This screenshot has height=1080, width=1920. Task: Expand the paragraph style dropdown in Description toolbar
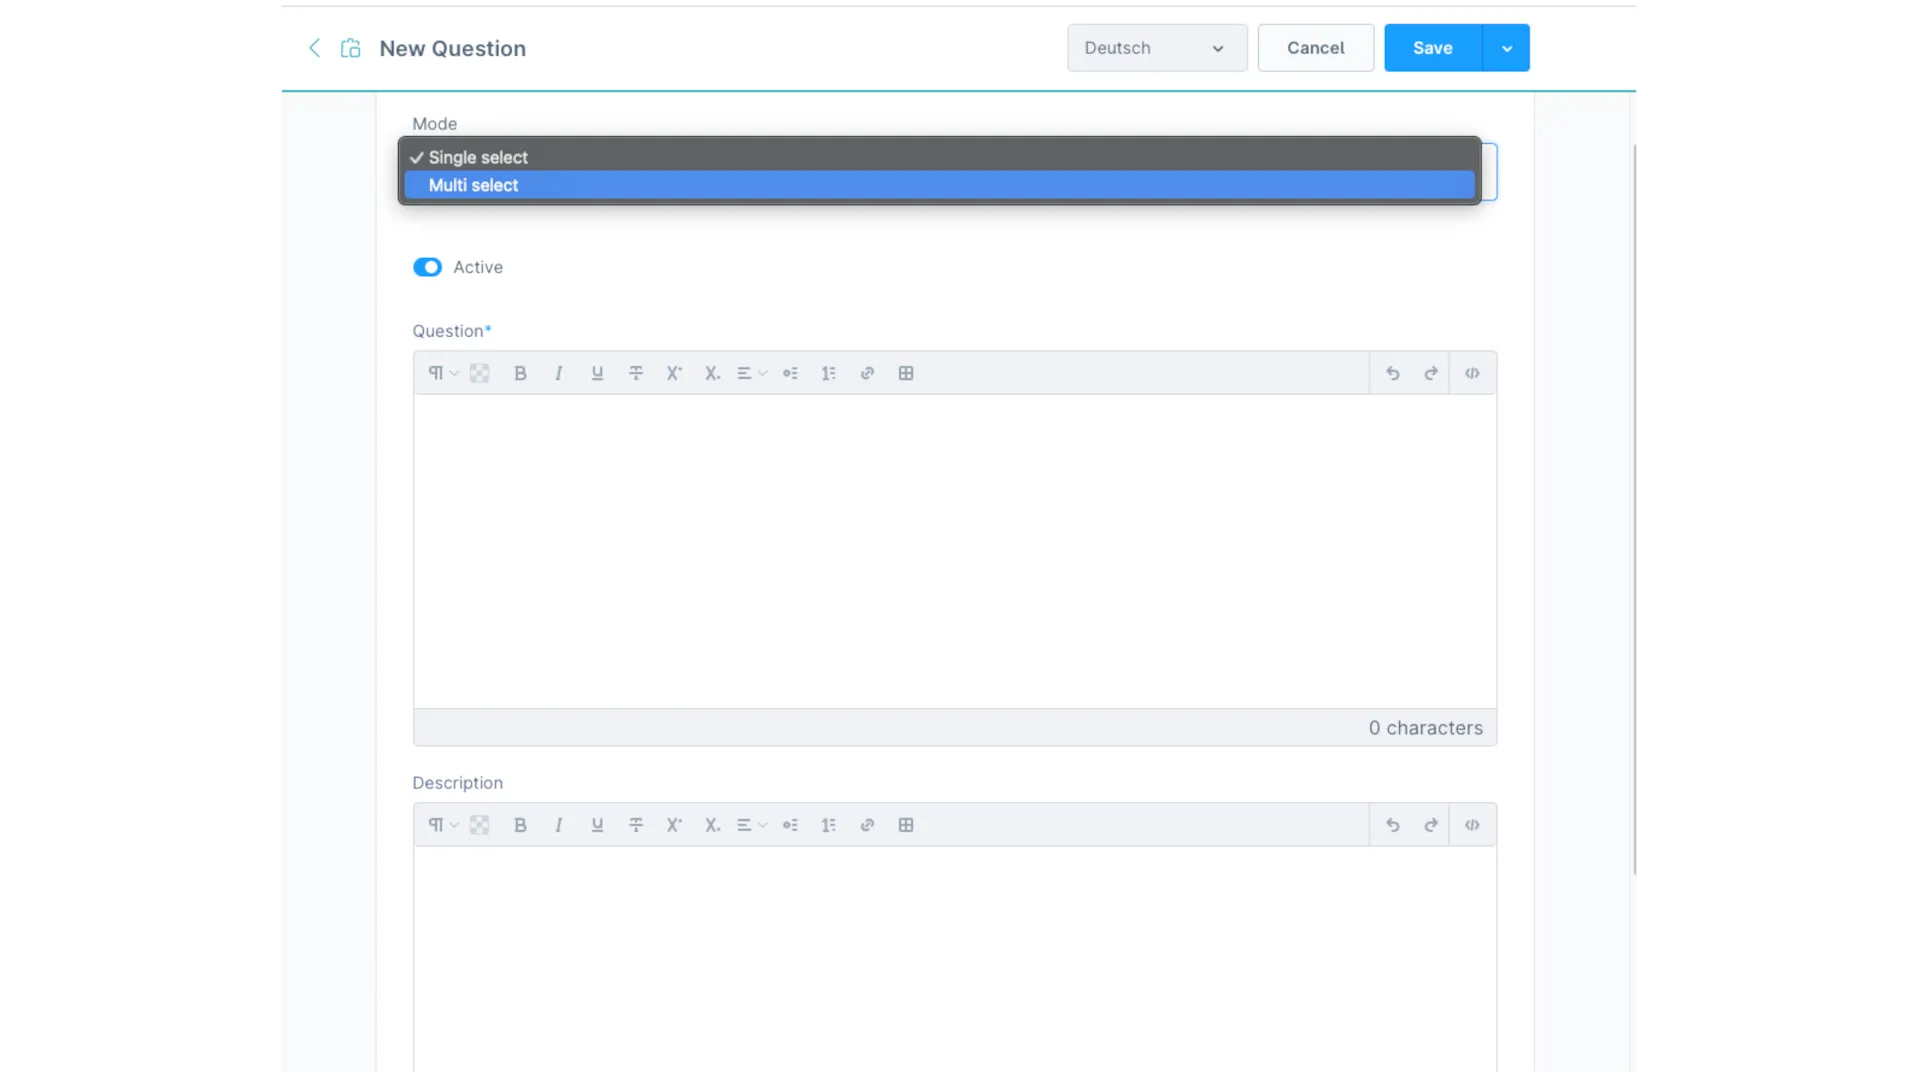pyautogui.click(x=441, y=824)
